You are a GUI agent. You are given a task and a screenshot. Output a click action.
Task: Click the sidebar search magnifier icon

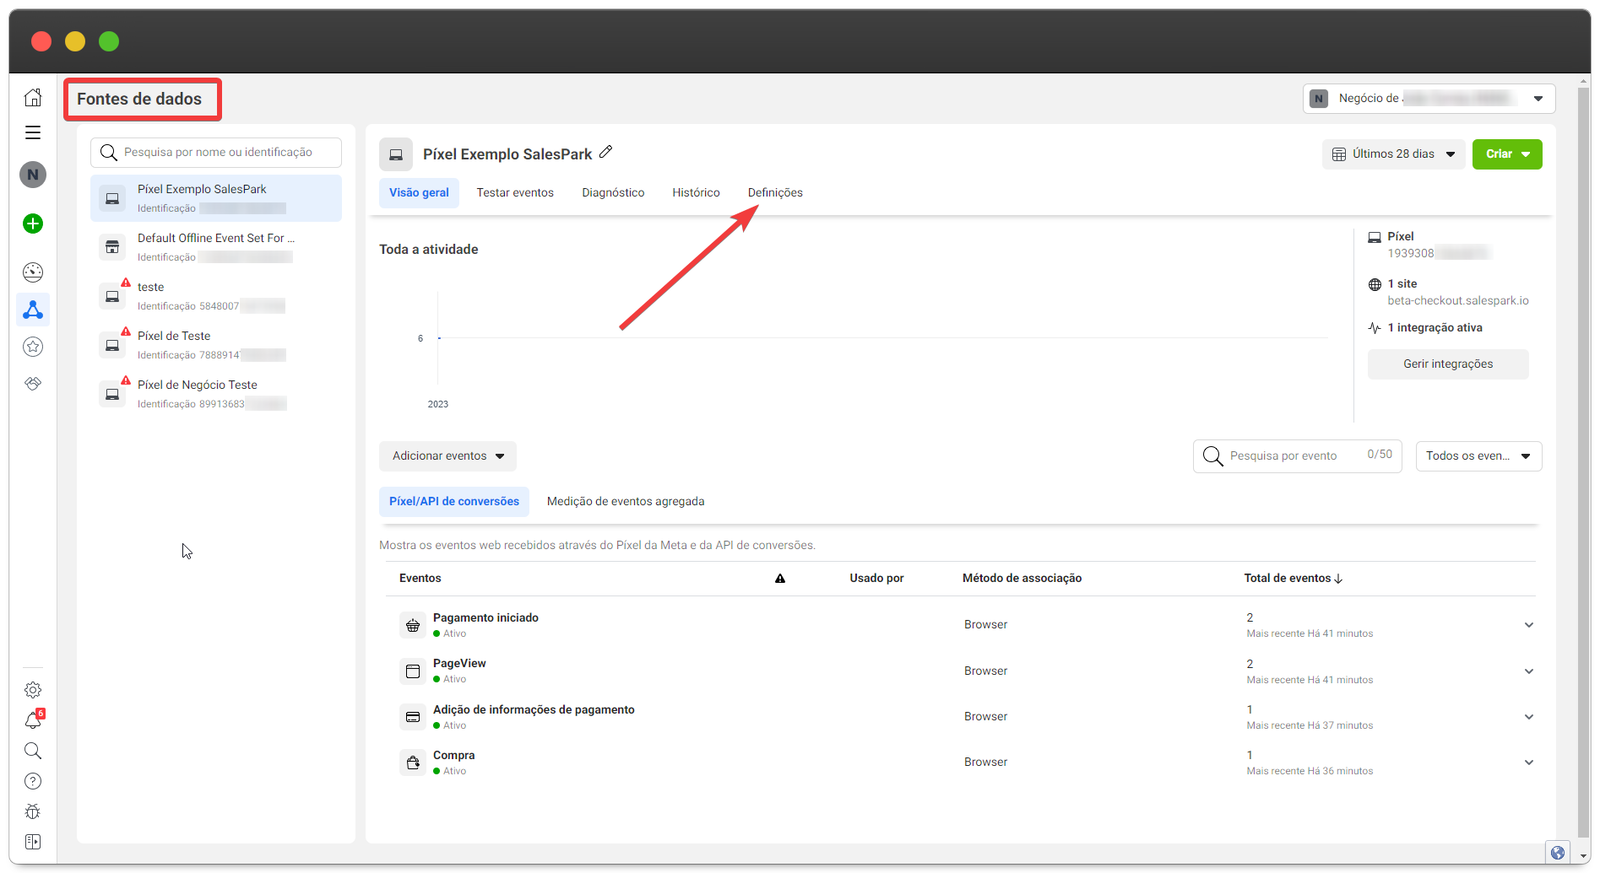click(x=33, y=751)
